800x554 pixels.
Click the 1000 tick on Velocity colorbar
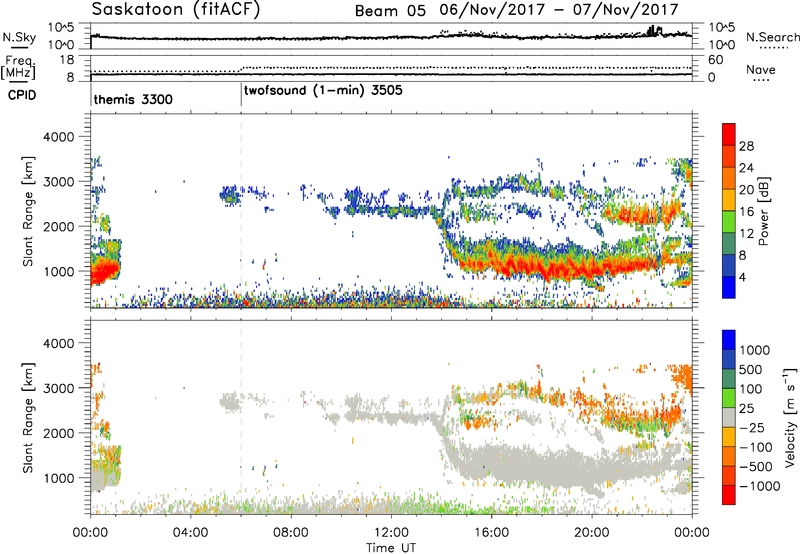[754, 350]
